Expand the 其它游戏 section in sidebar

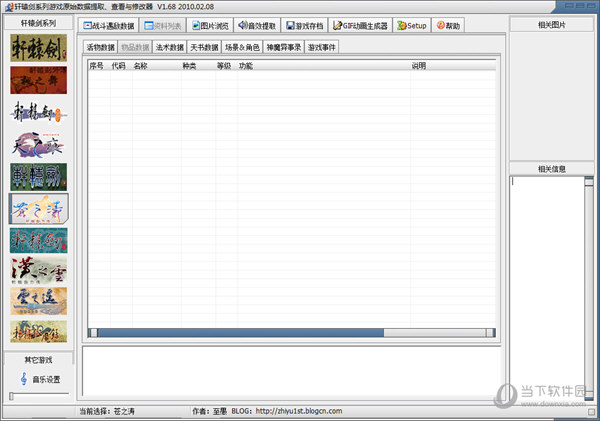[39, 359]
